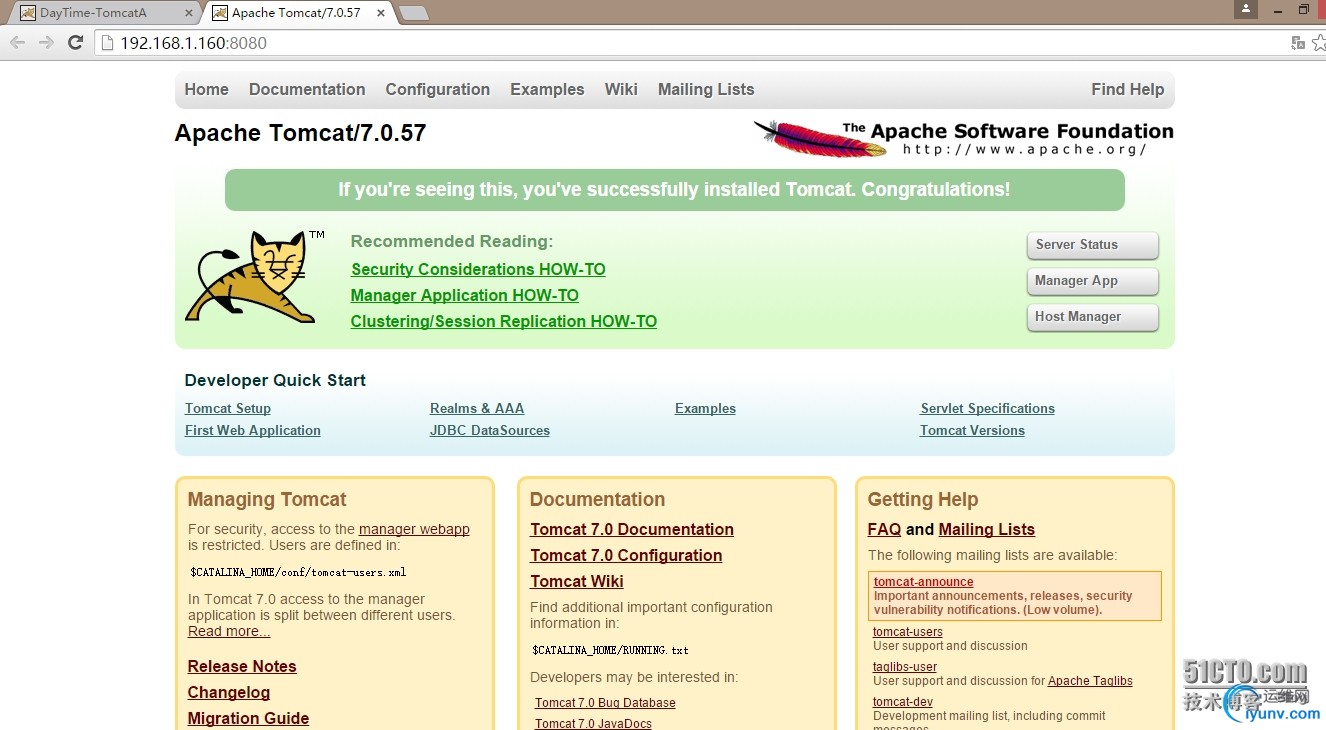
Task: Close the Apache Tomcat/7.0.57 tab
Action: tap(382, 13)
